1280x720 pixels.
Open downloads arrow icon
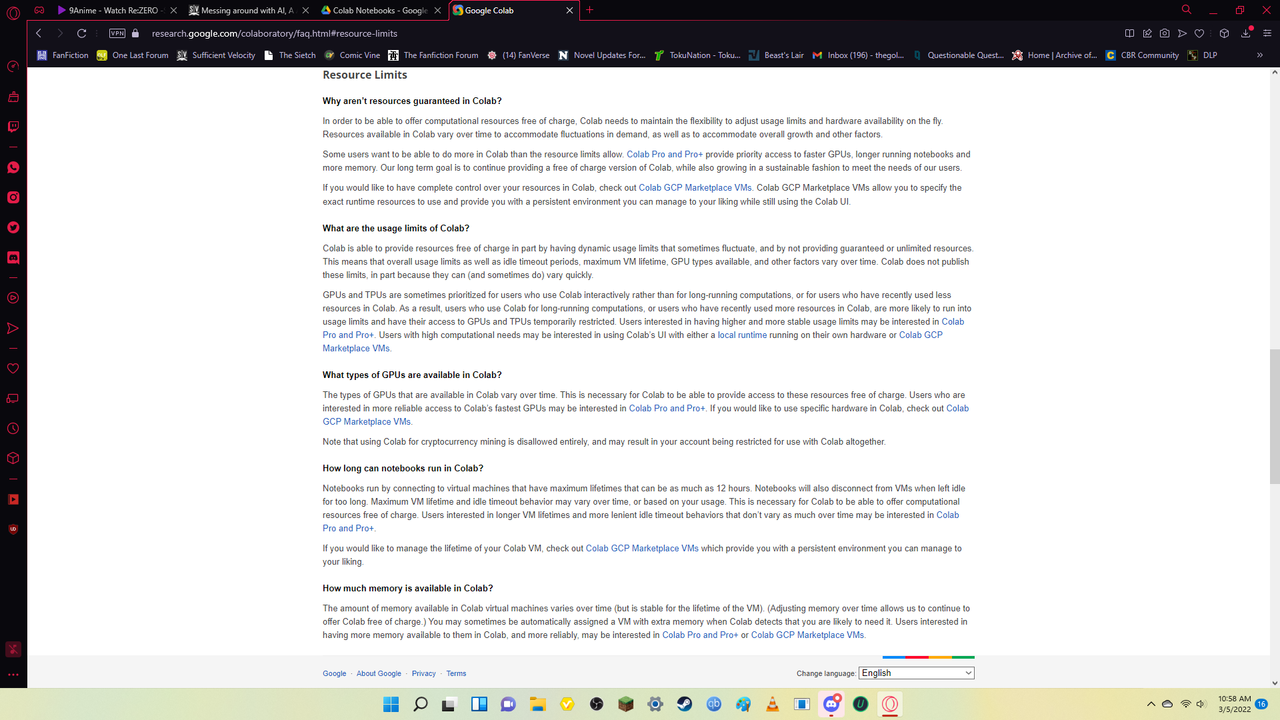tap(1246, 33)
